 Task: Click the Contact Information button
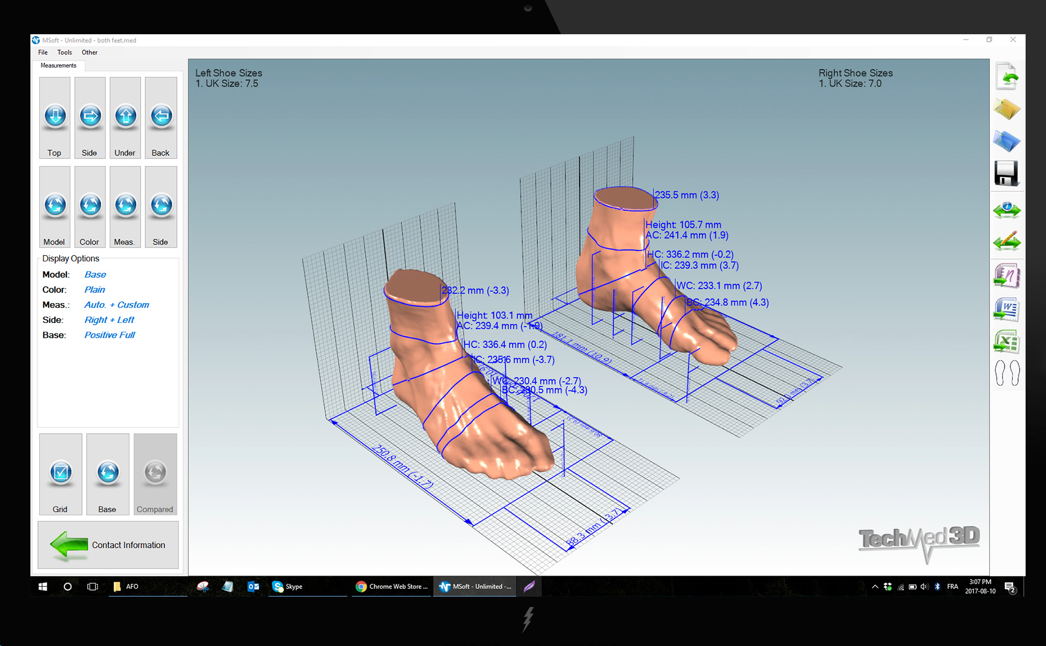click(x=108, y=545)
